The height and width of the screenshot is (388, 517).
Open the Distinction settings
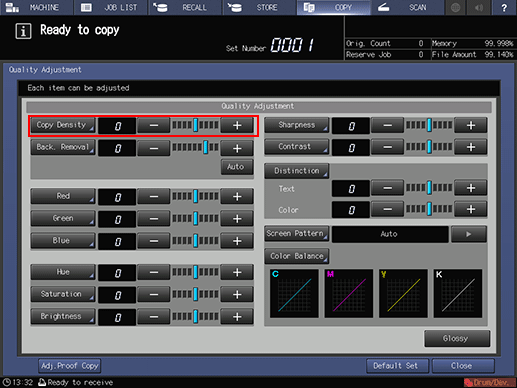click(297, 171)
